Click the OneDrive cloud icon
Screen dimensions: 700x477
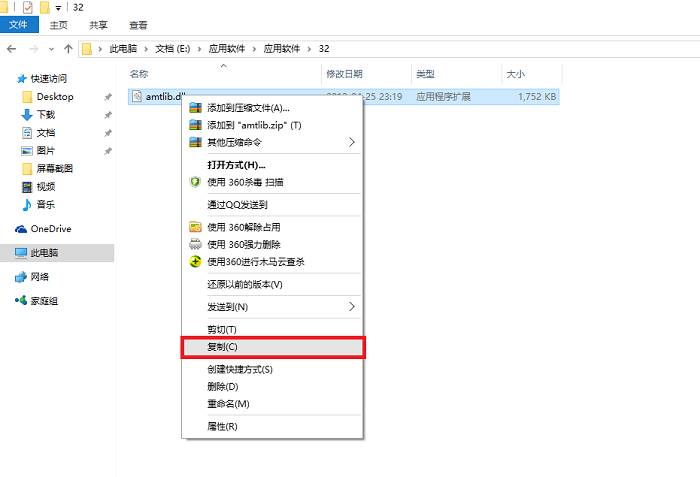[21, 229]
